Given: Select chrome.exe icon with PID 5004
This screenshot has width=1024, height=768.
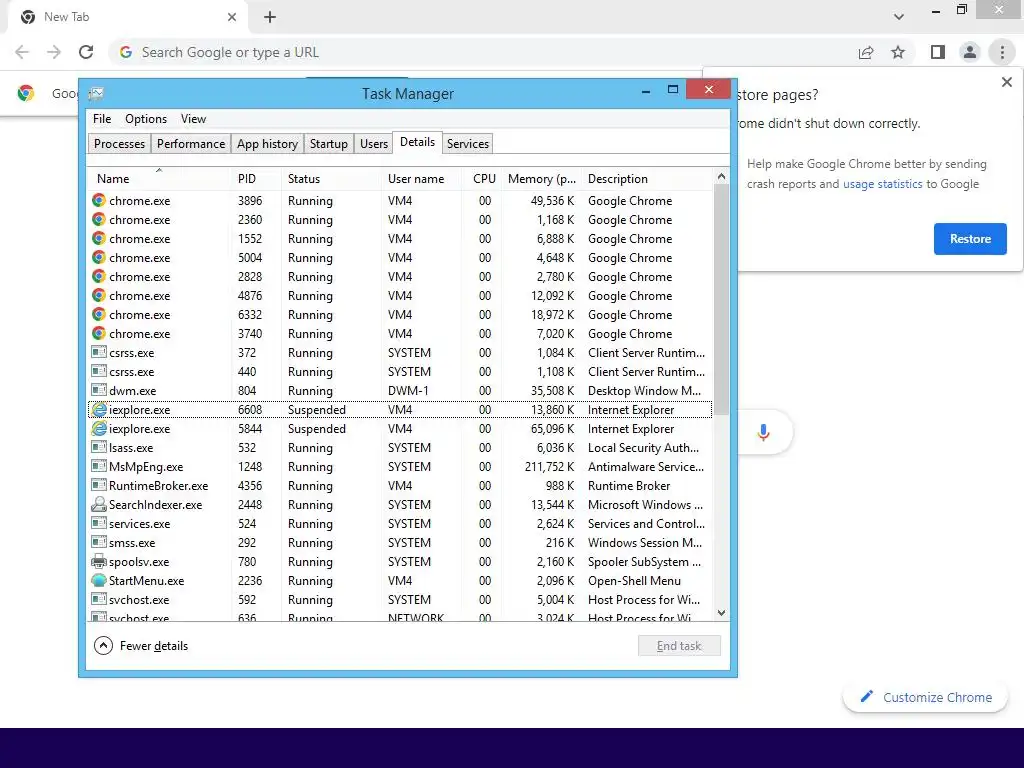Looking at the screenshot, I should pos(99,257).
